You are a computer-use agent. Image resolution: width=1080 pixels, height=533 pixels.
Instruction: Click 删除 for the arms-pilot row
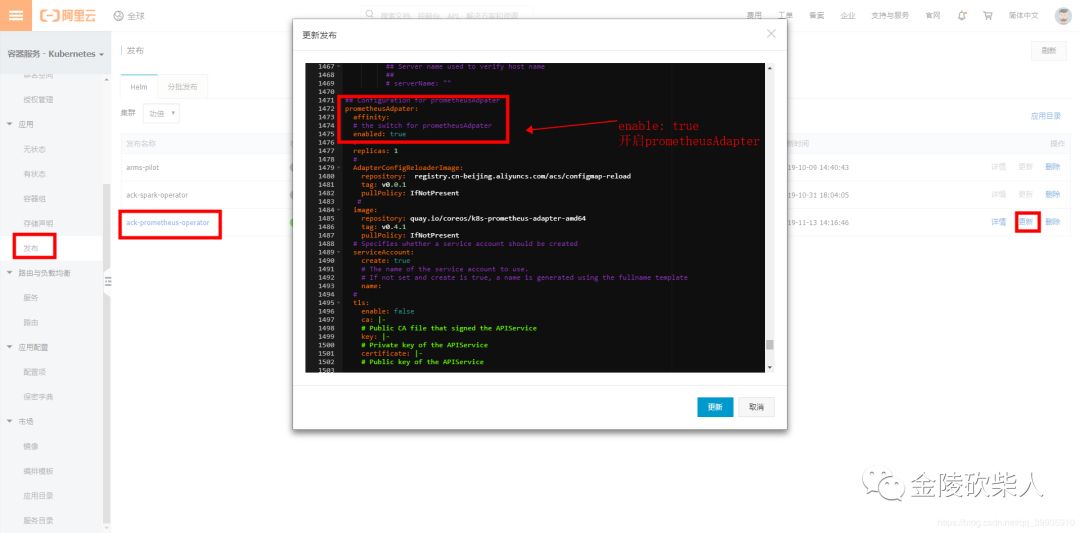[1052, 167]
